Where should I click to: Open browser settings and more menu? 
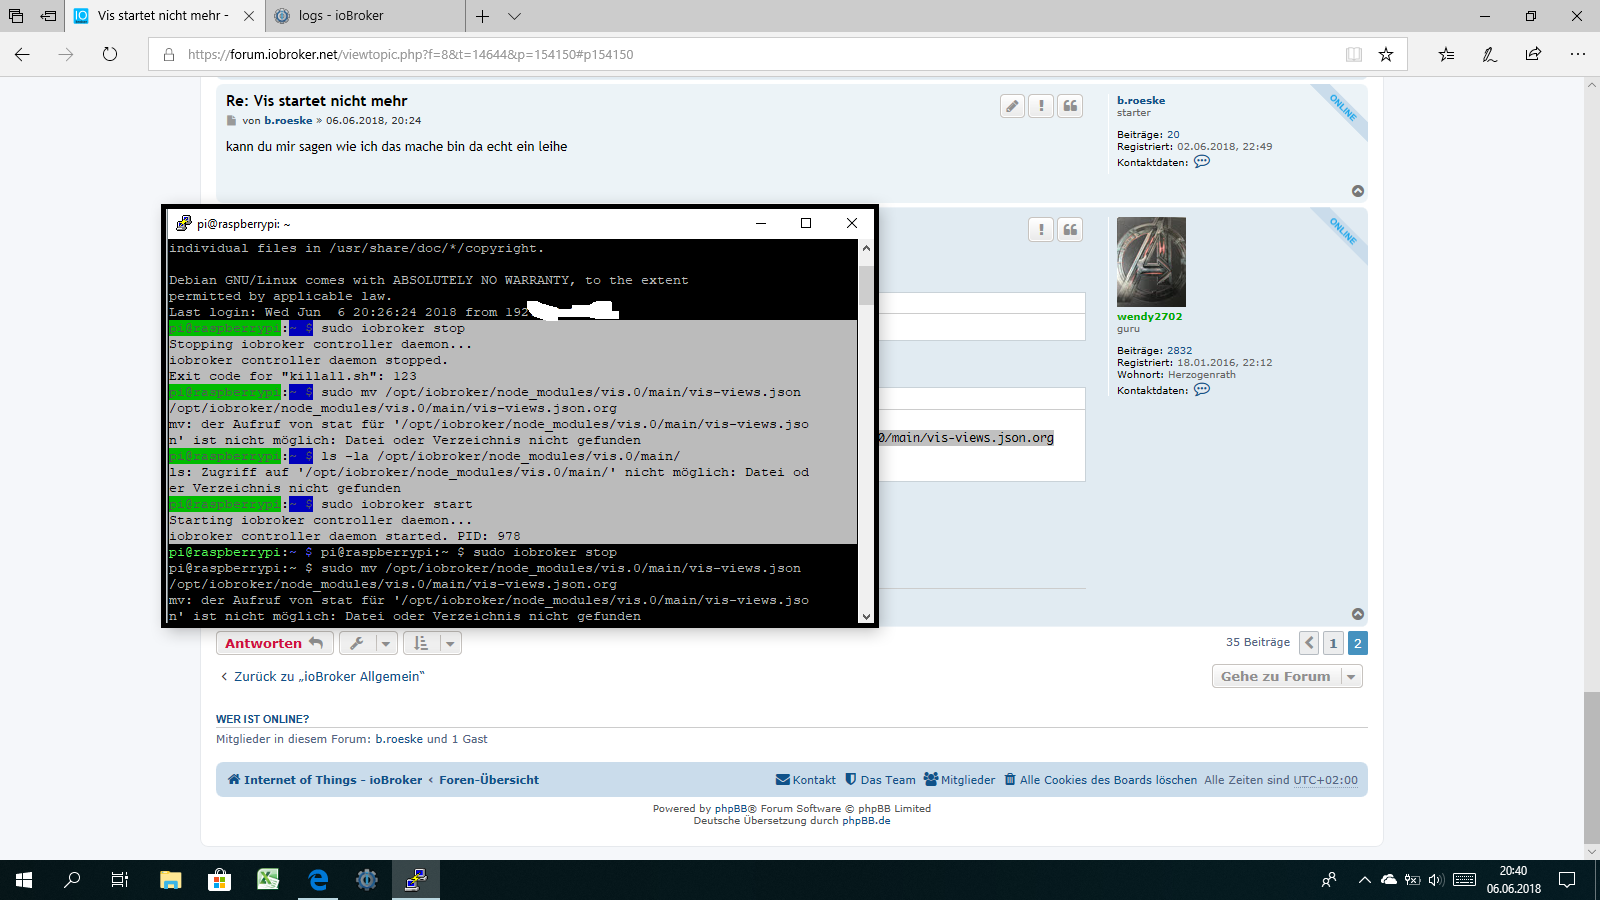(x=1578, y=54)
